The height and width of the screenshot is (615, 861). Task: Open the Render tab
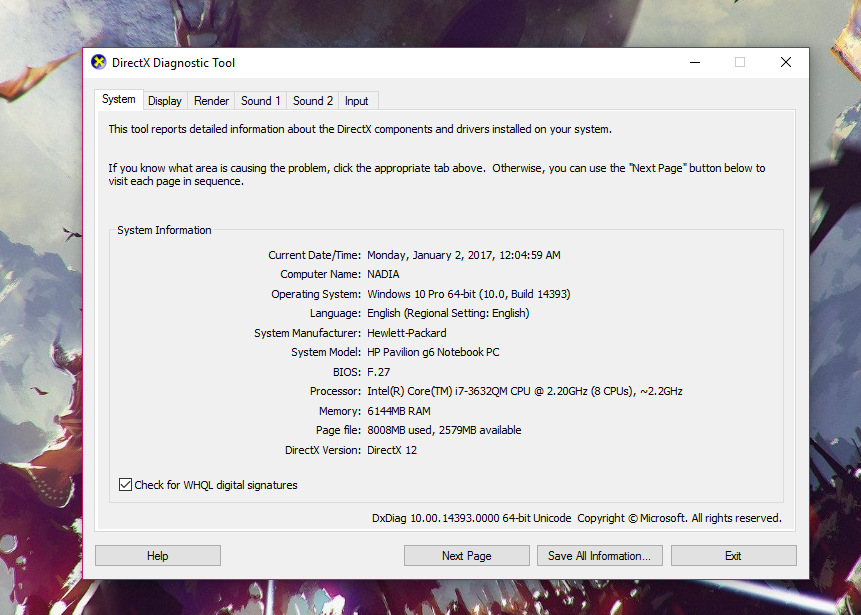coord(211,101)
